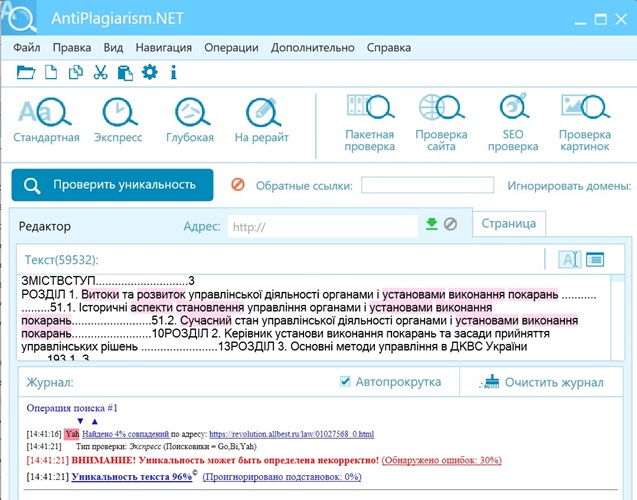
Task: Open Пакетная проверка tool
Action: click(370, 123)
